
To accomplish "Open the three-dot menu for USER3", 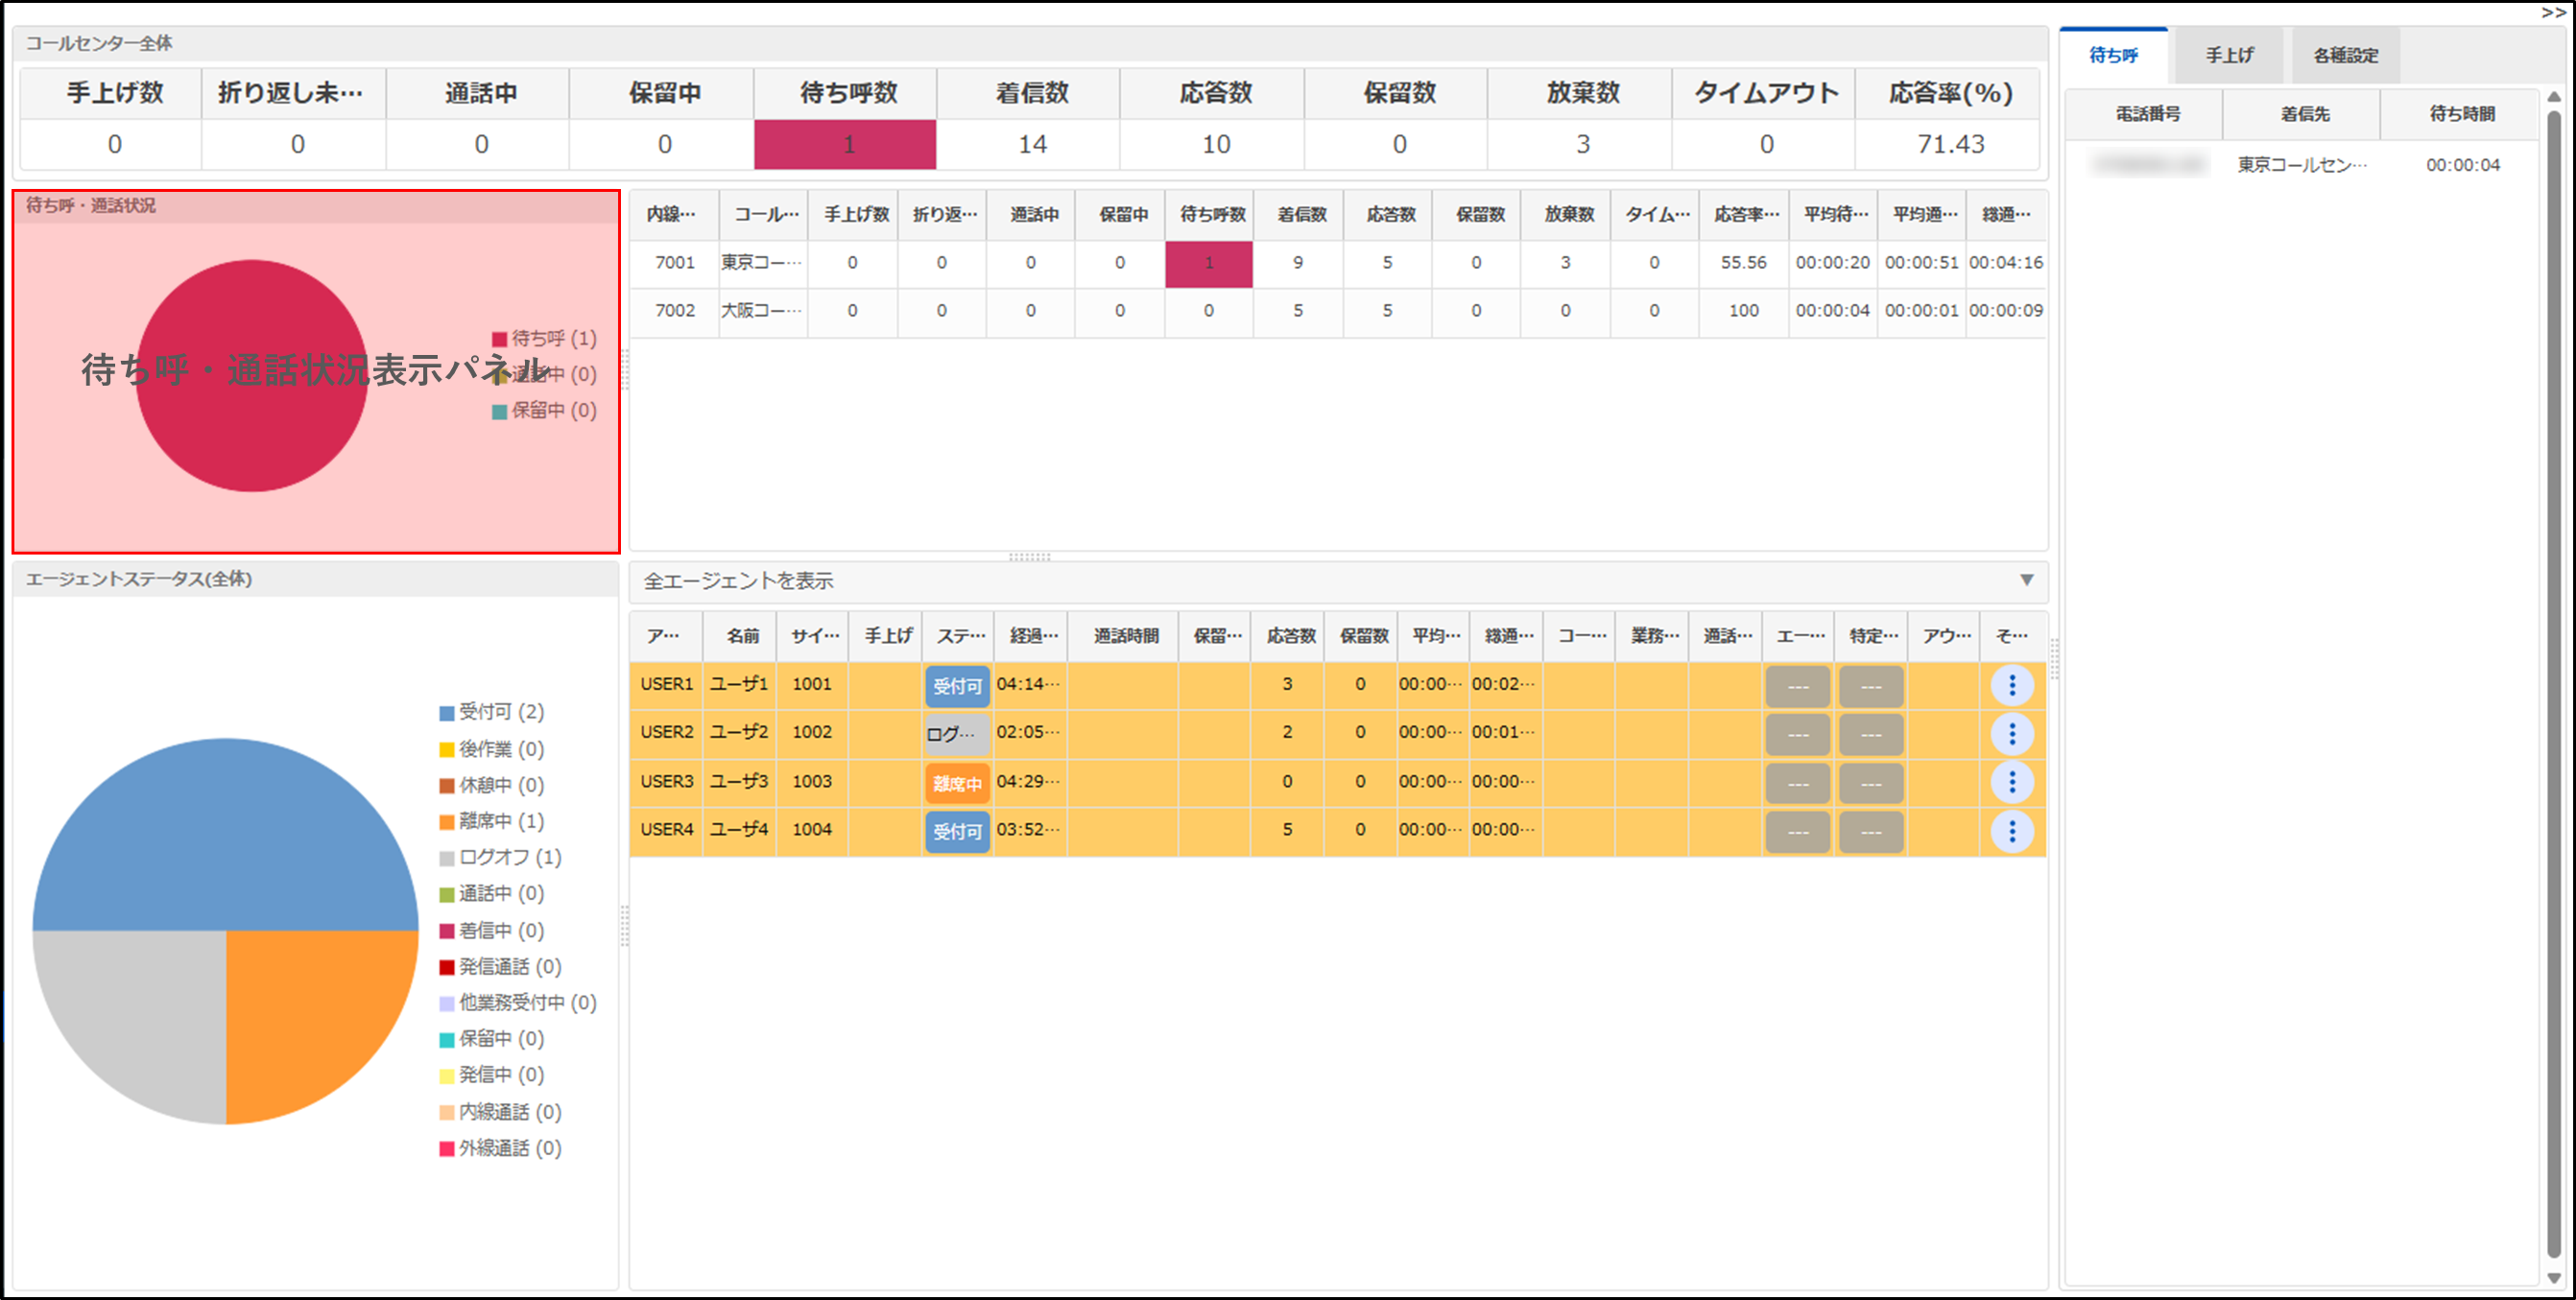I will coord(2011,782).
